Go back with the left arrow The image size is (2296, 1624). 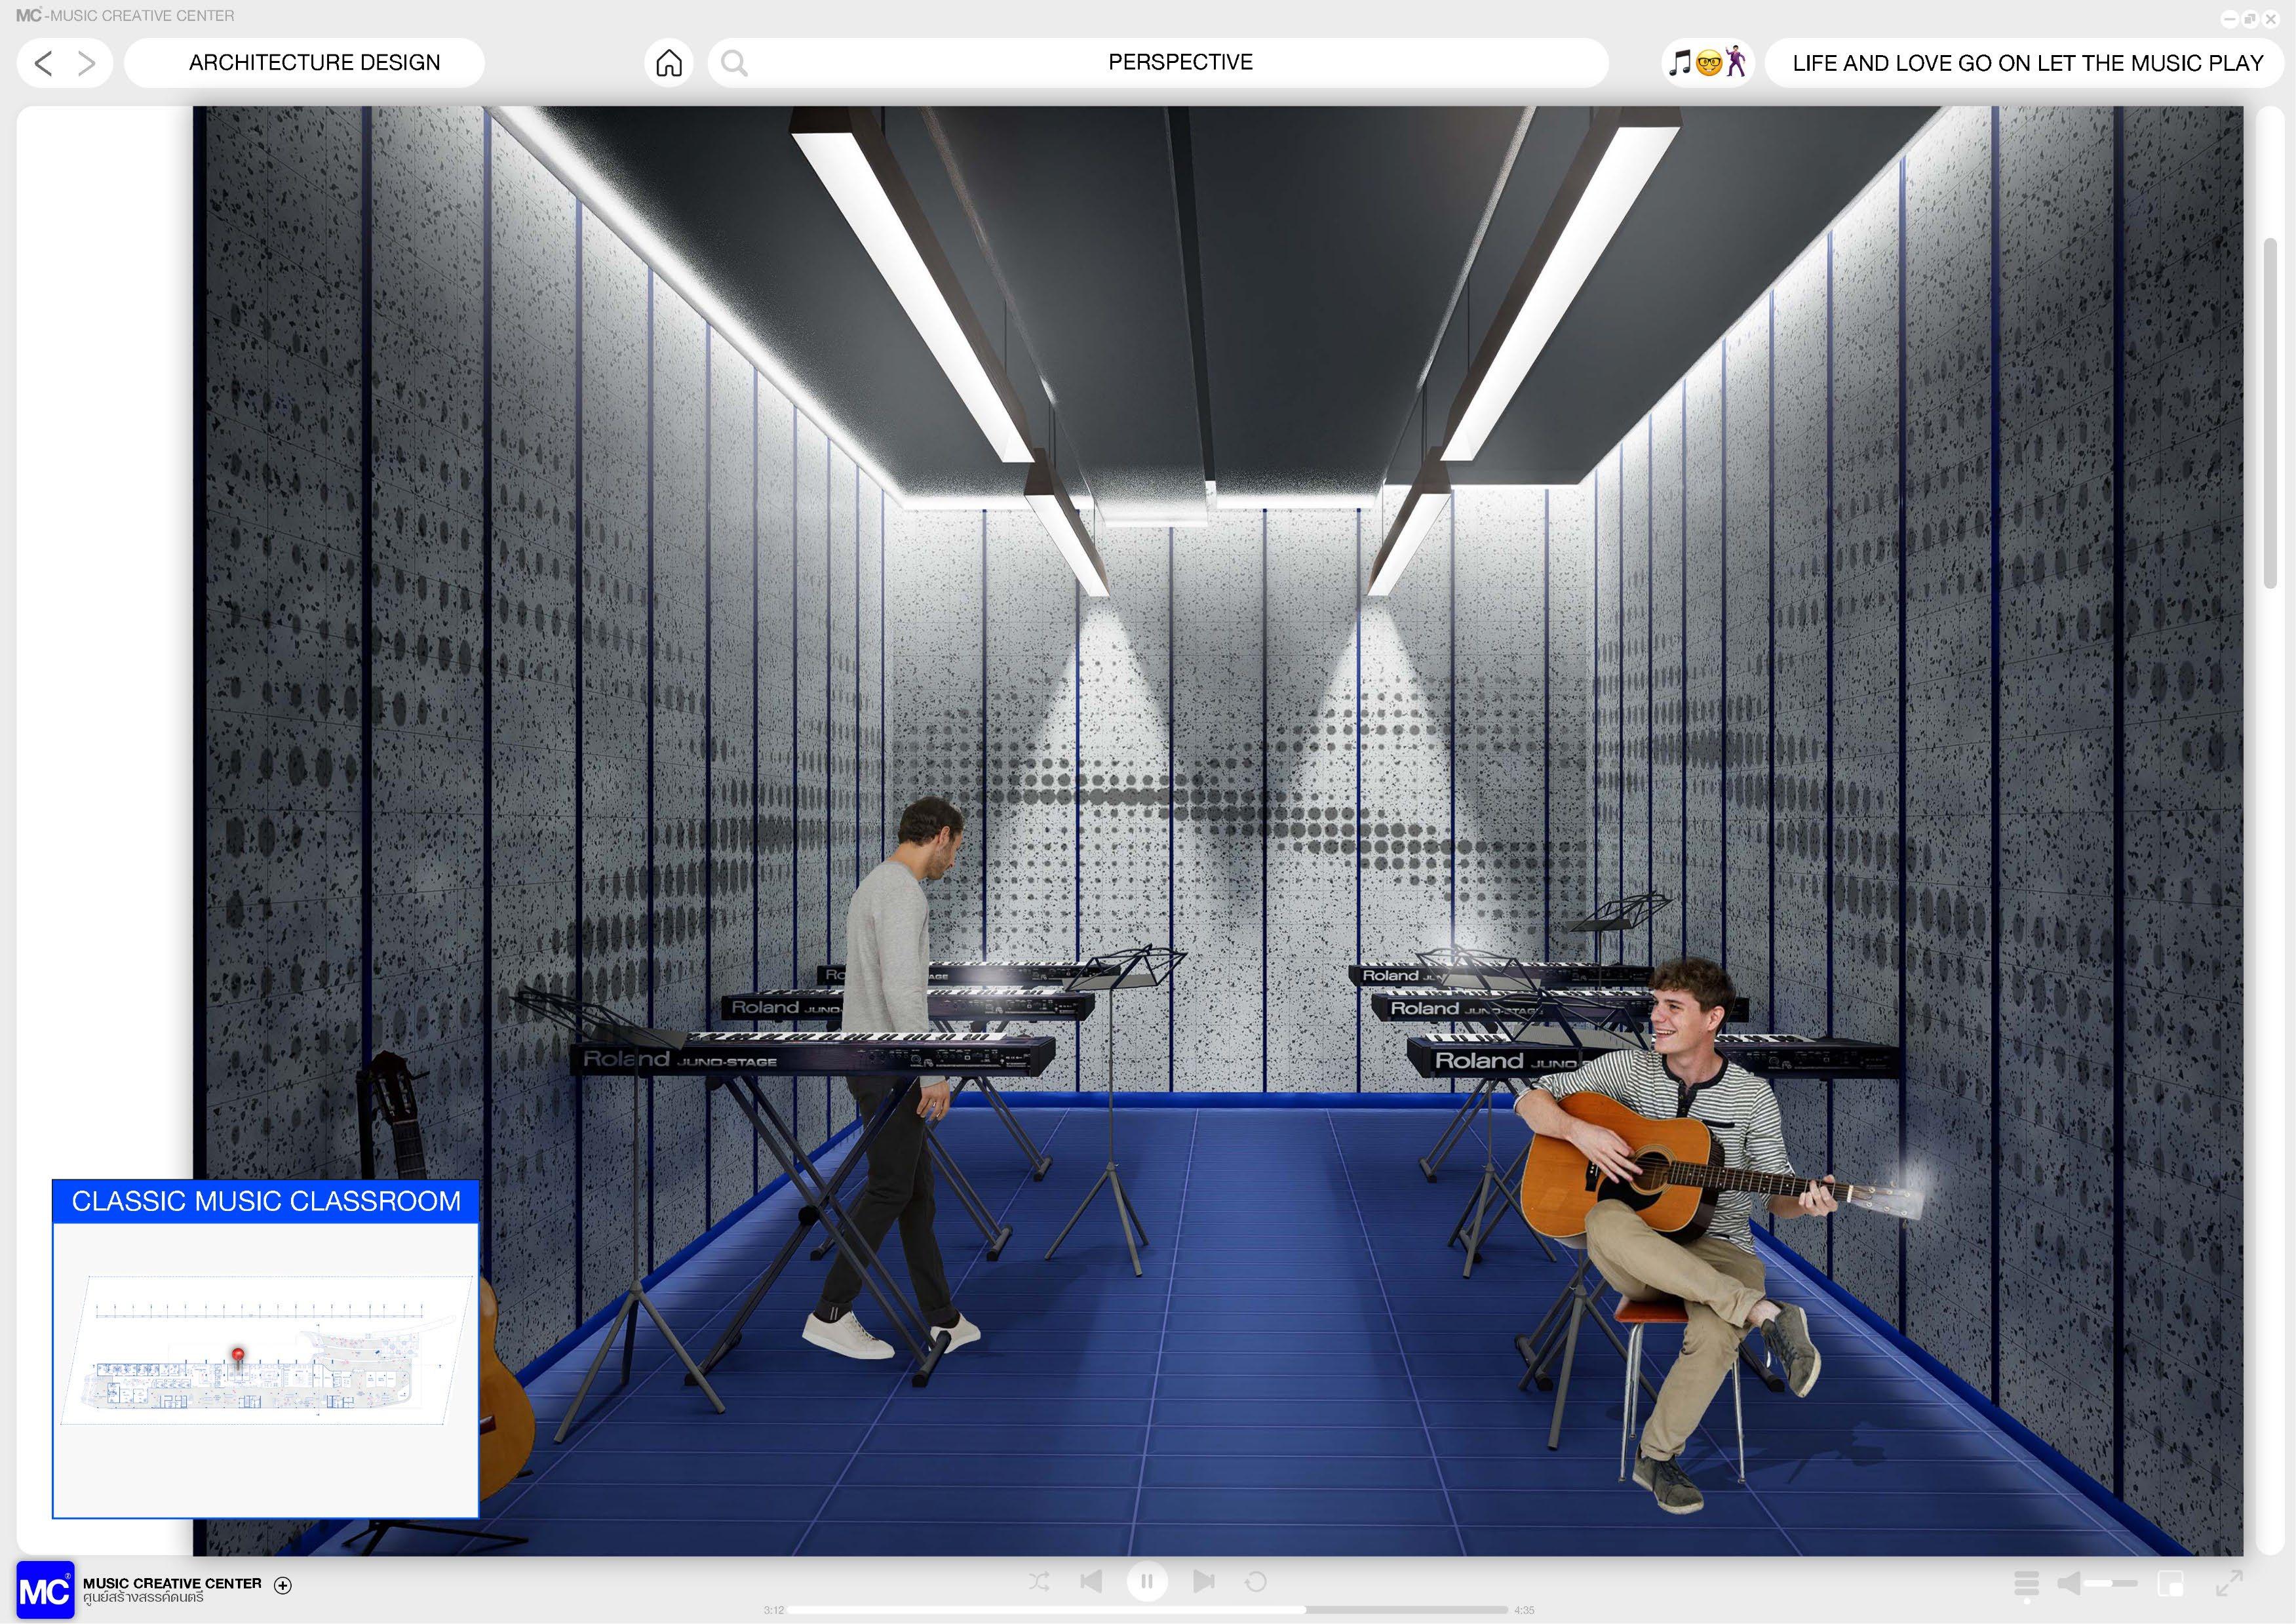(x=43, y=63)
